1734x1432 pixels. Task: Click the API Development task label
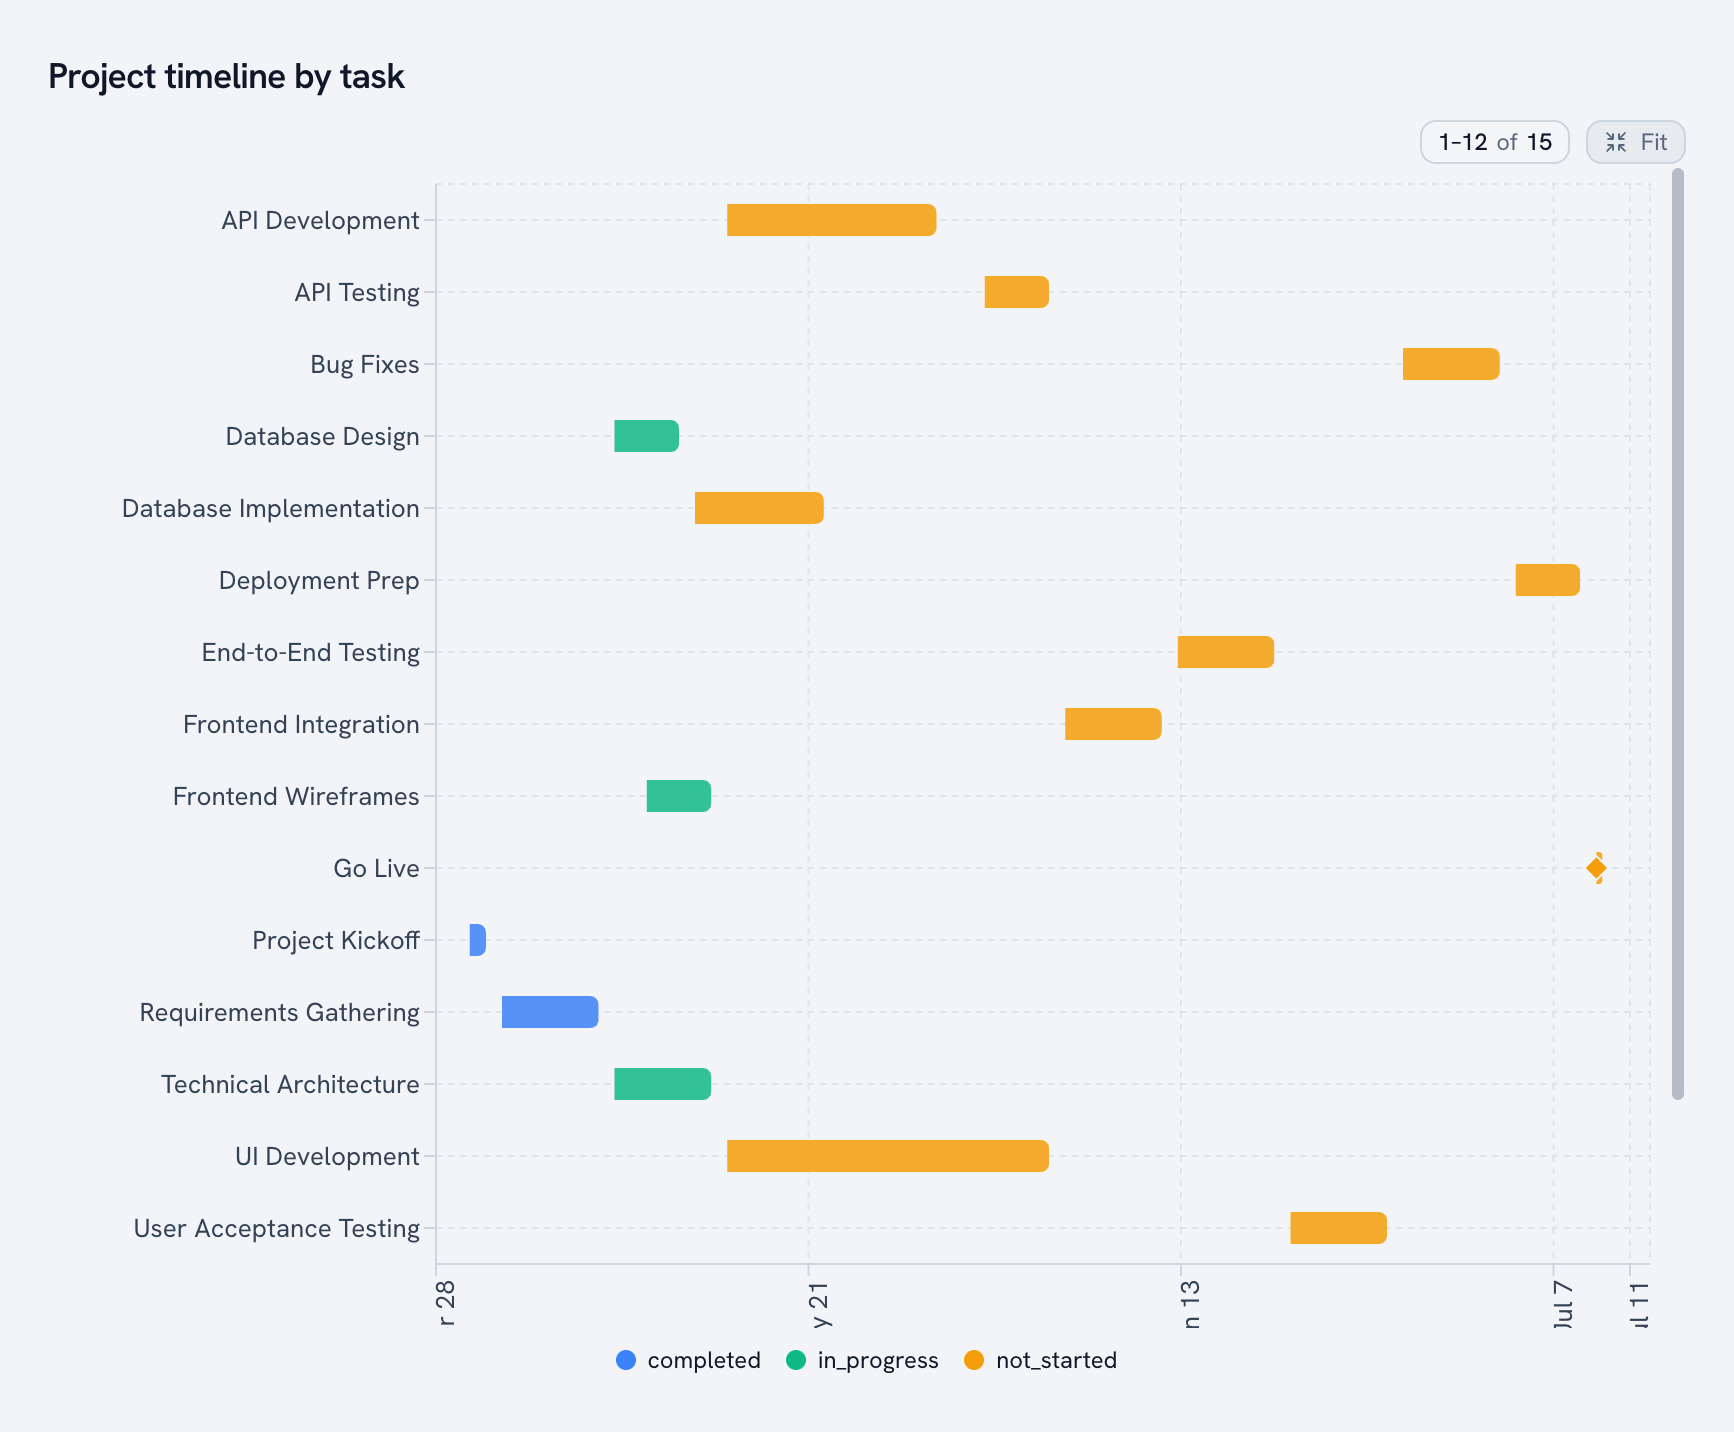[x=320, y=220]
